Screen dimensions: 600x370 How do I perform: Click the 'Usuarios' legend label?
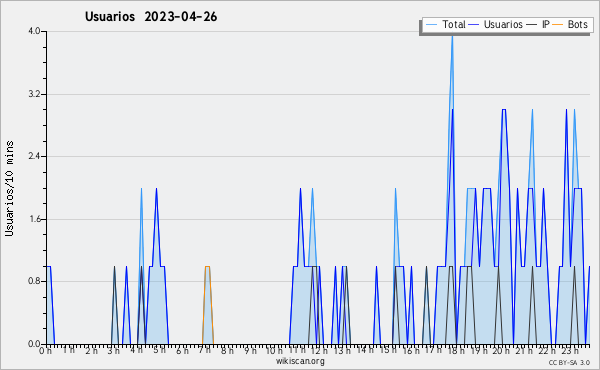click(503, 24)
